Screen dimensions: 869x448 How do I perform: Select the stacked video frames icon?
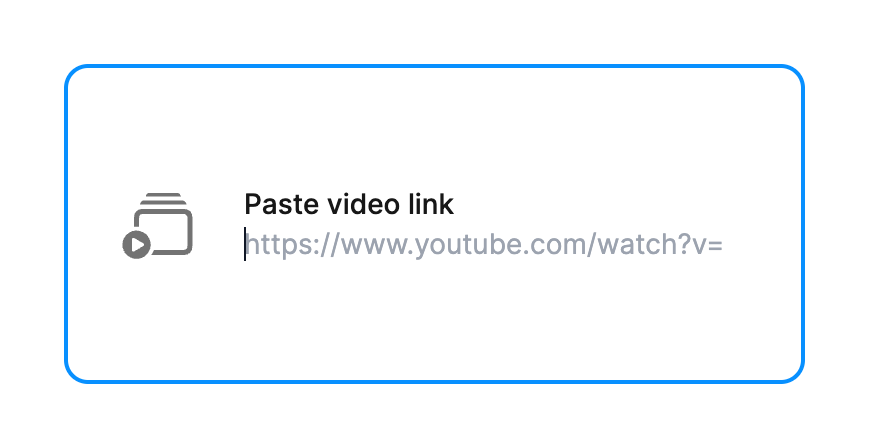(157, 226)
